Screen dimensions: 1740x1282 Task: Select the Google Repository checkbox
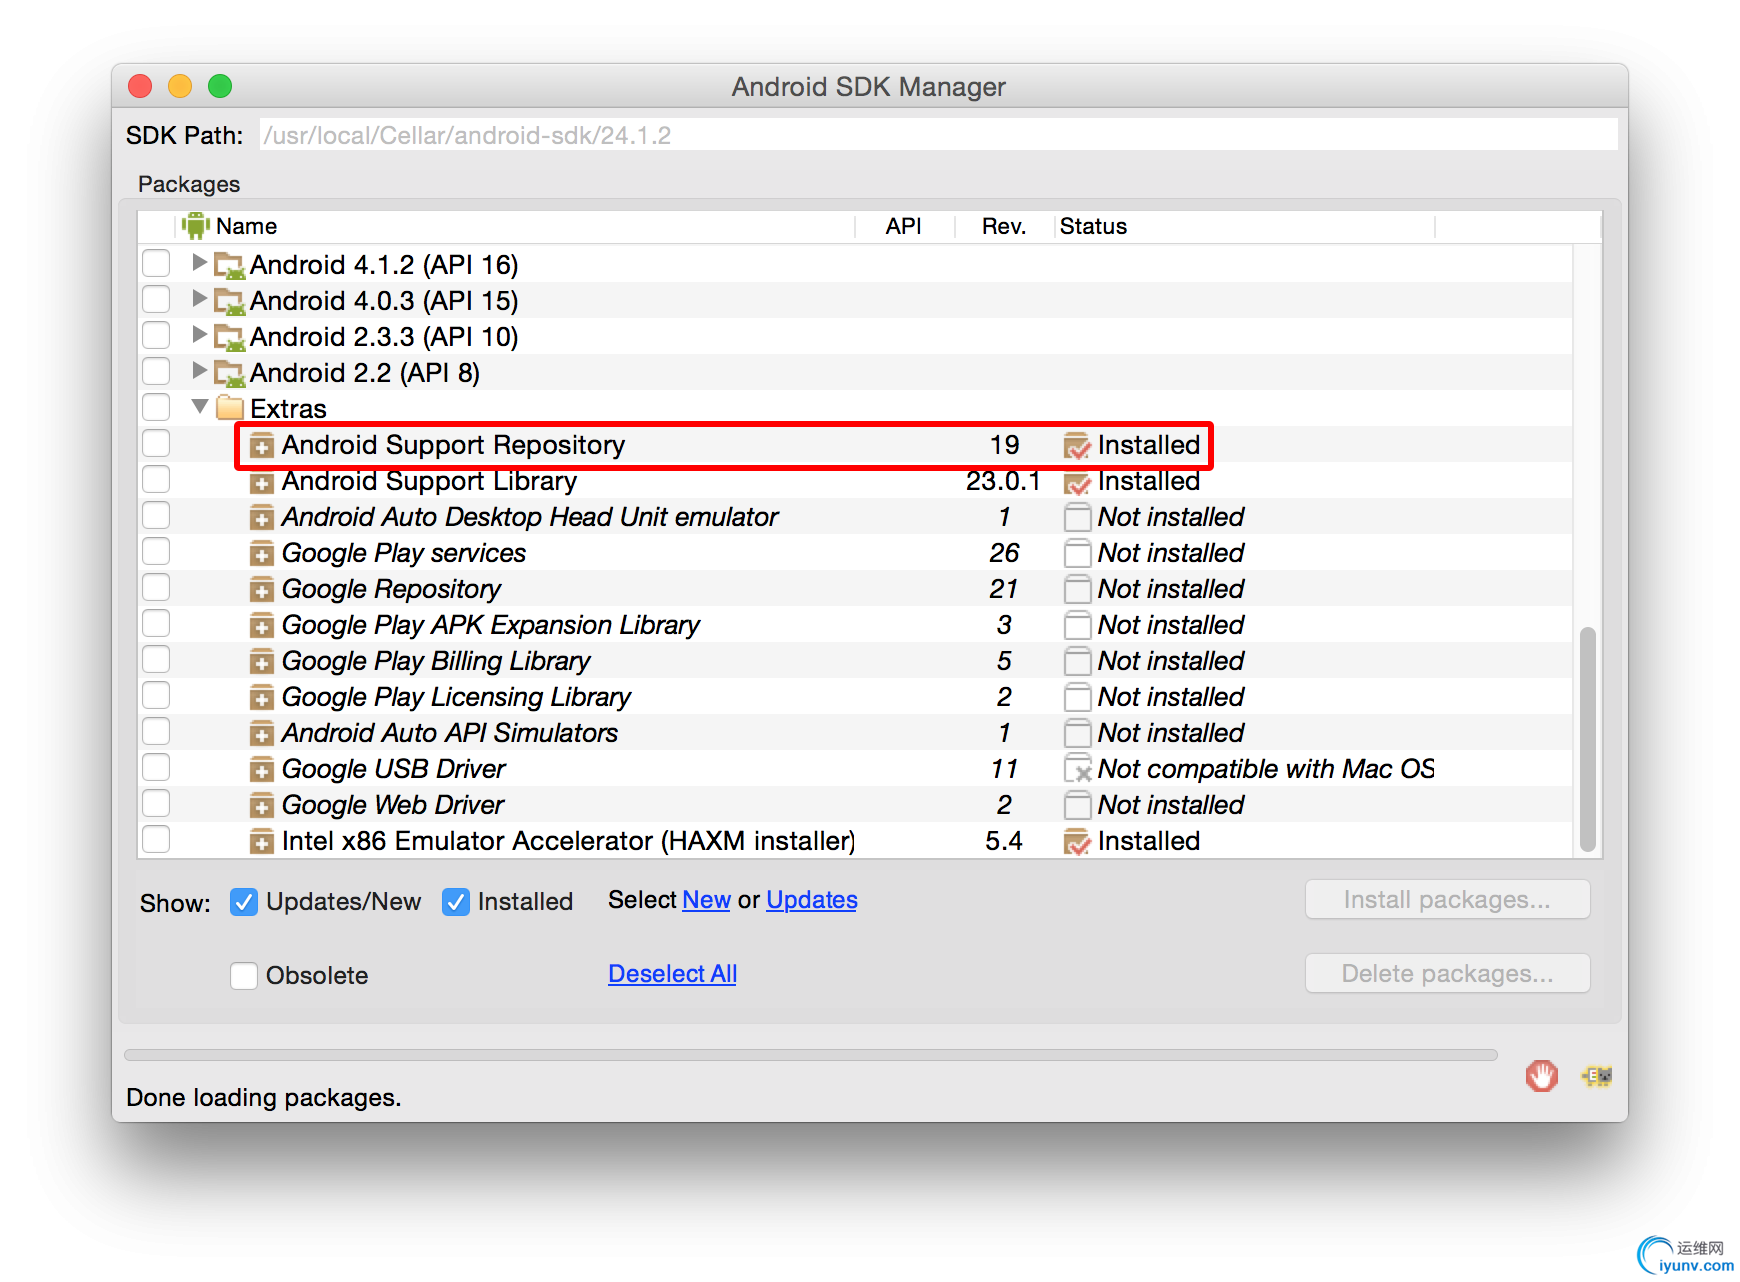(156, 587)
